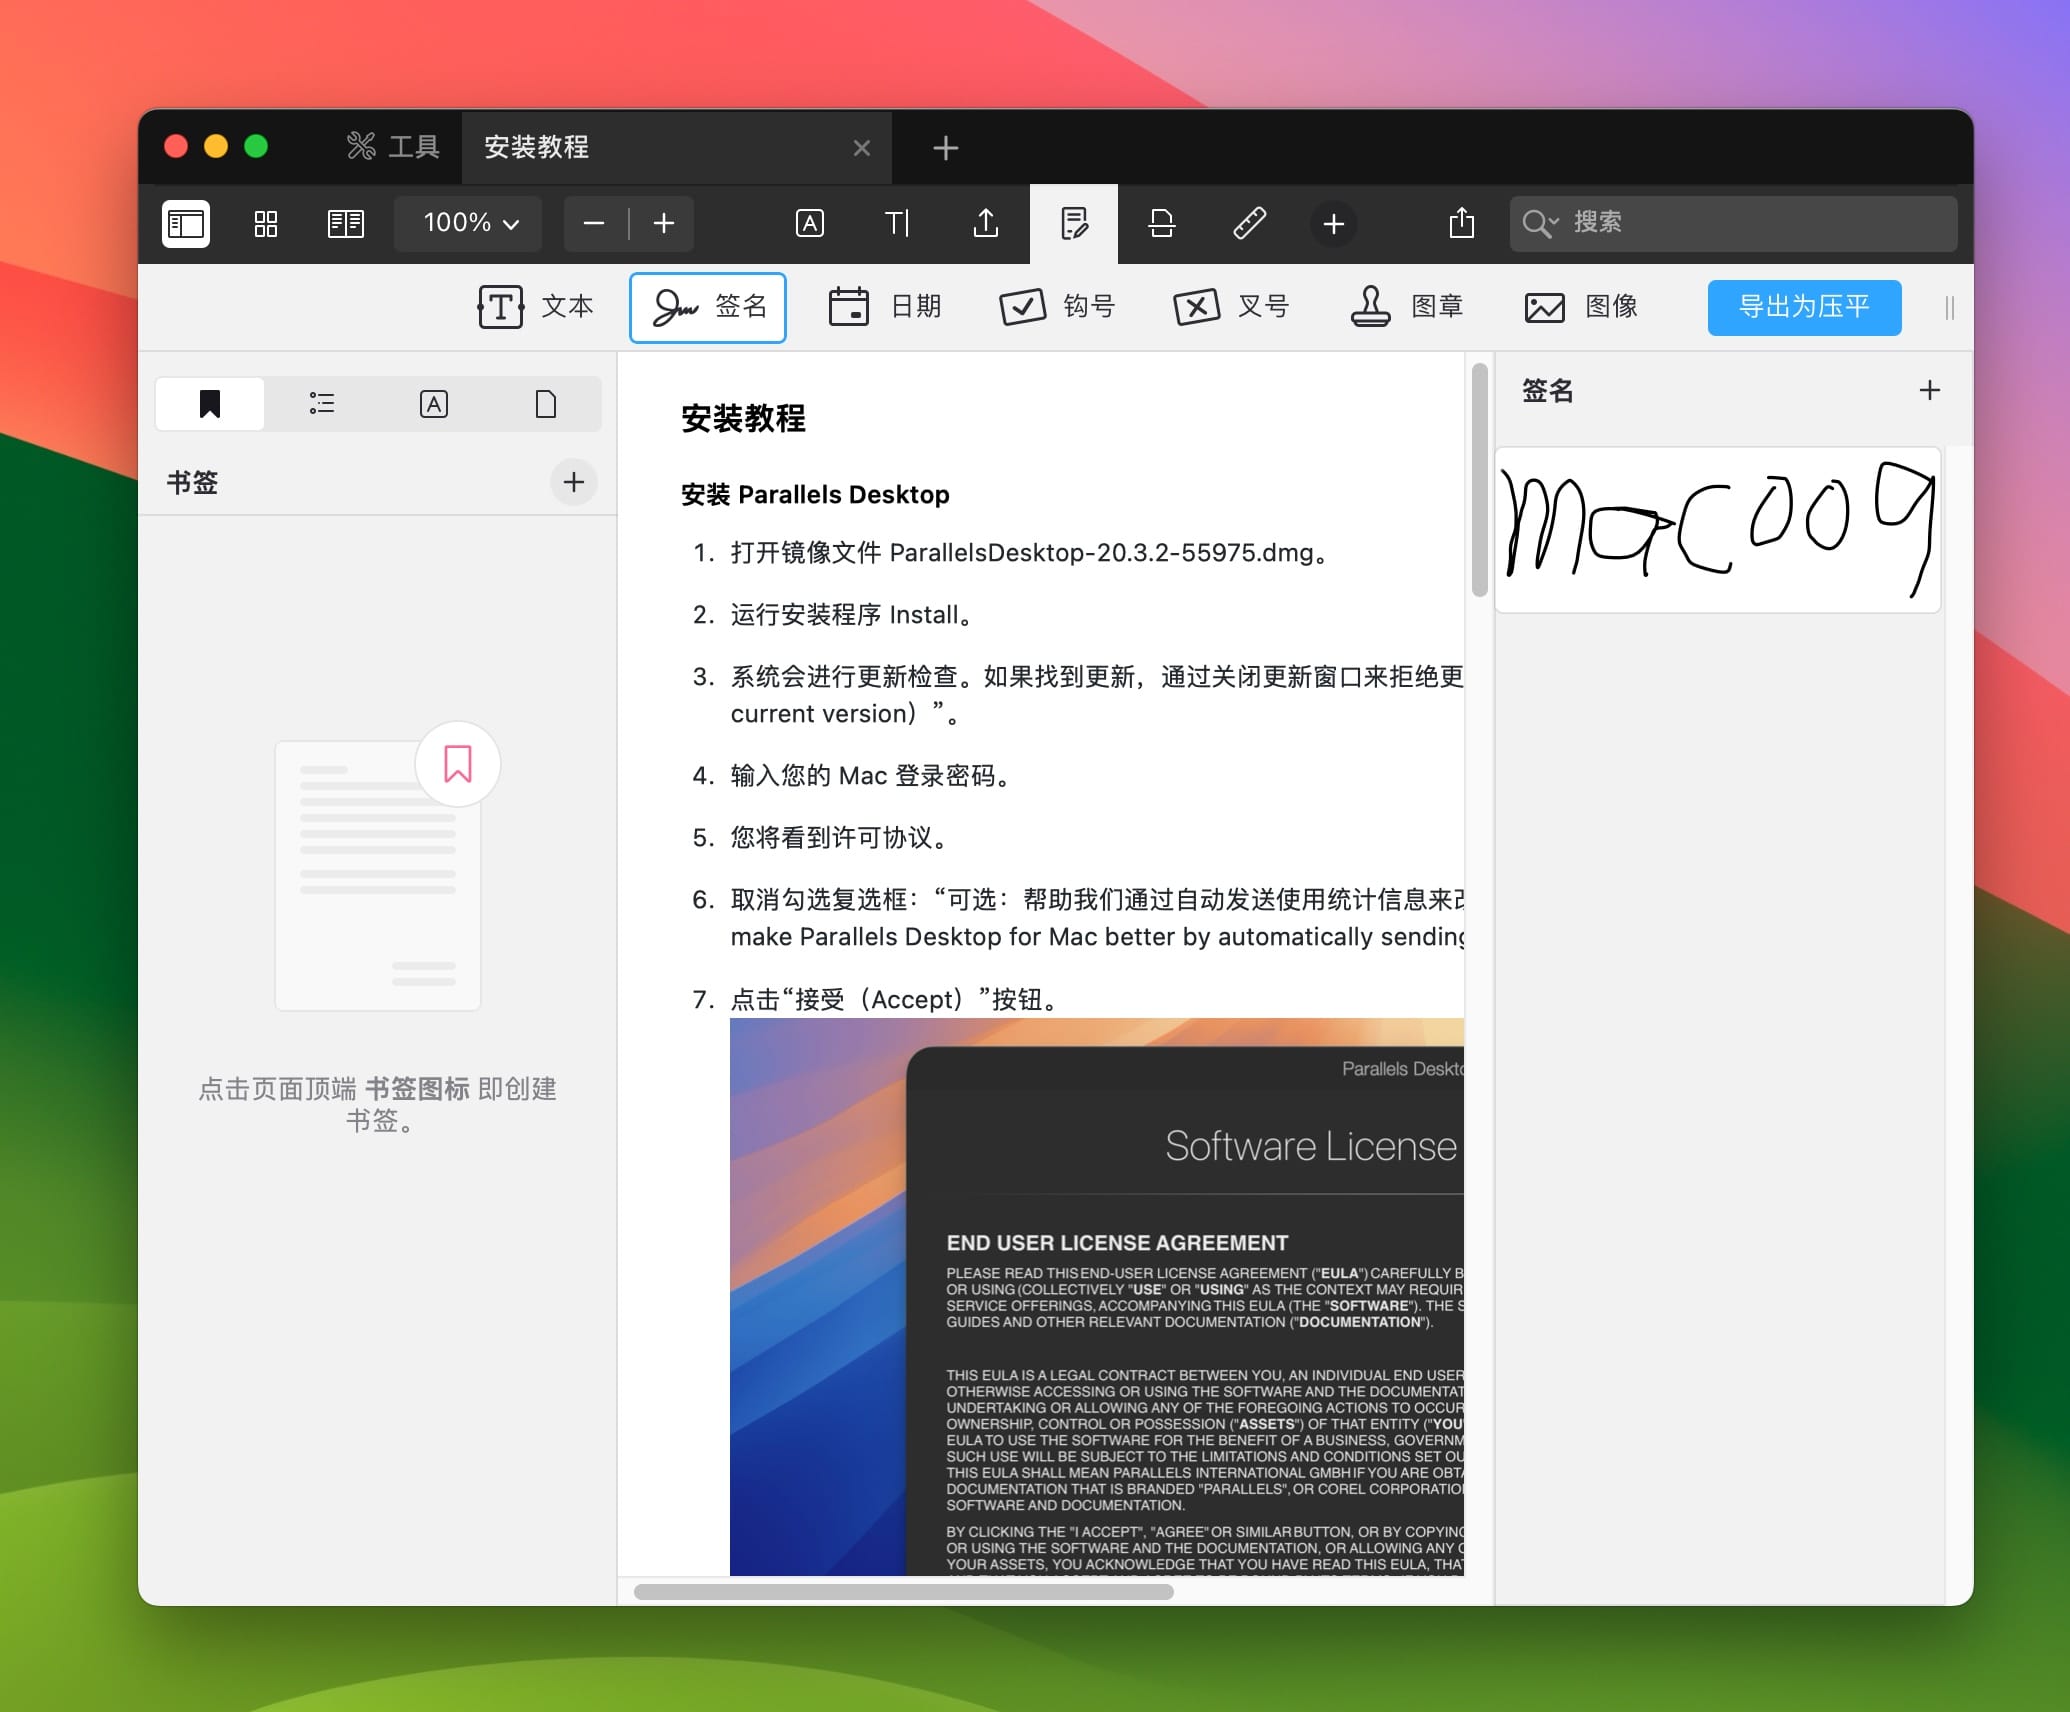Switch to the pages sidebar tab

[546, 404]
